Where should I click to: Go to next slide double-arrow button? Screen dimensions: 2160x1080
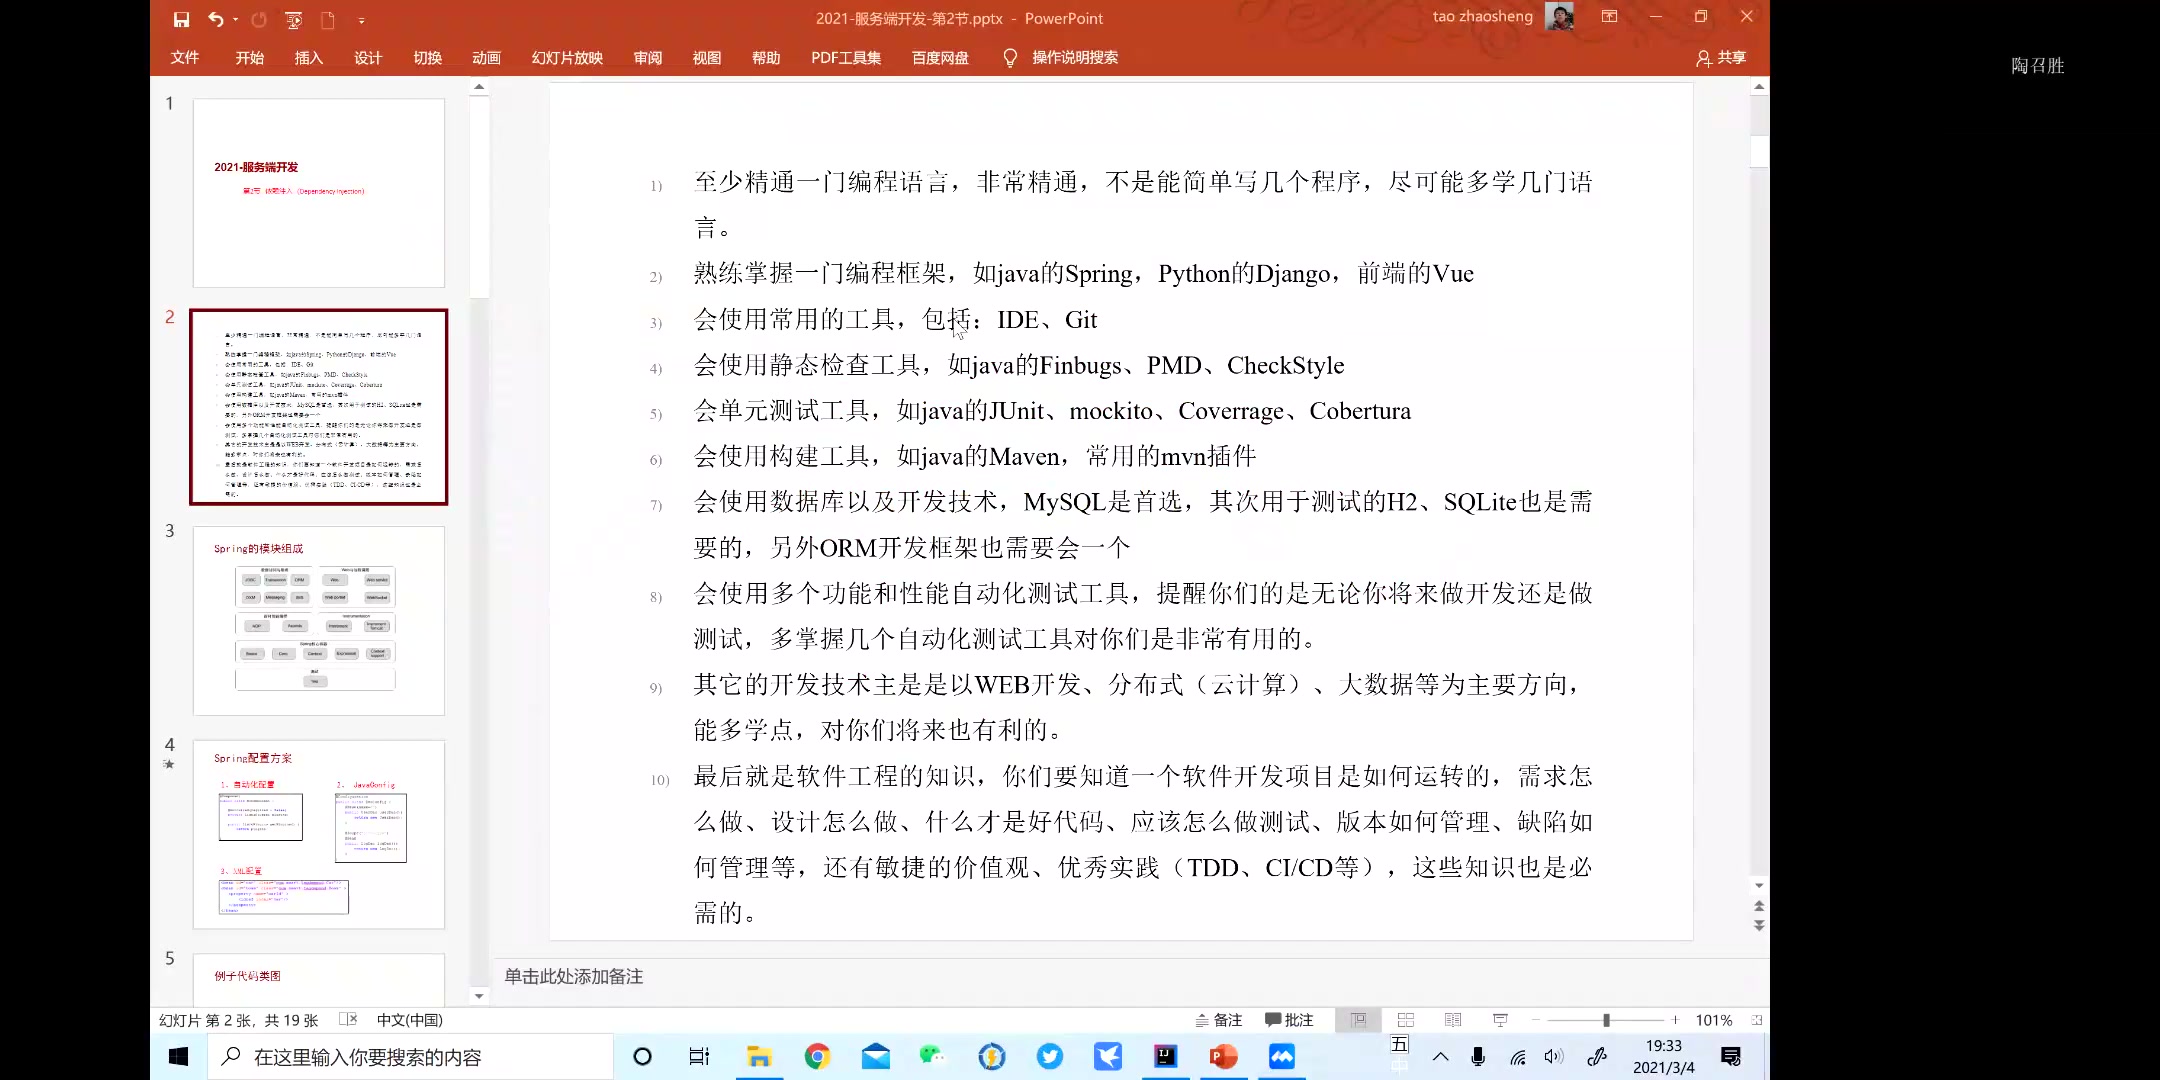click(1759, 926)
